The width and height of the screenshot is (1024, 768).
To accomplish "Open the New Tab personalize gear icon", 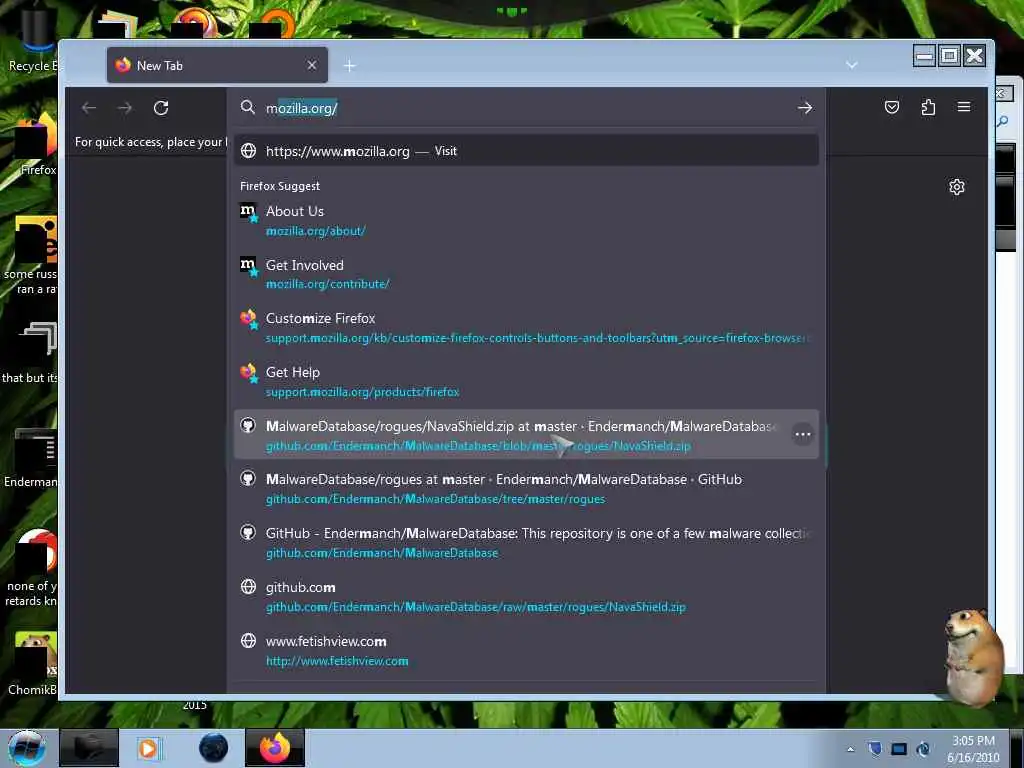I will tap(957, 187).
